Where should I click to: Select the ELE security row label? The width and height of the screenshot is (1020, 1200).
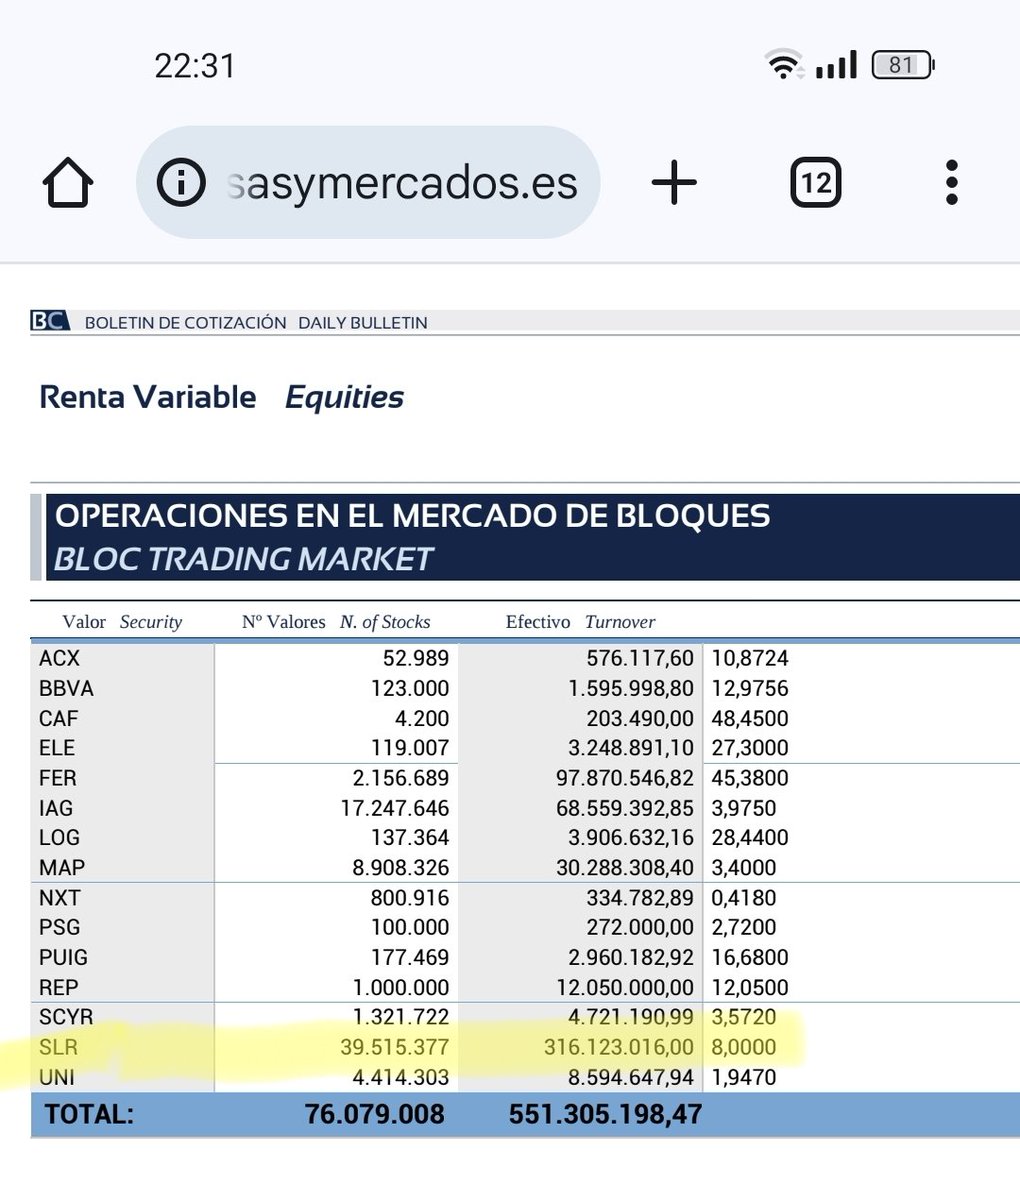(57, 748)
